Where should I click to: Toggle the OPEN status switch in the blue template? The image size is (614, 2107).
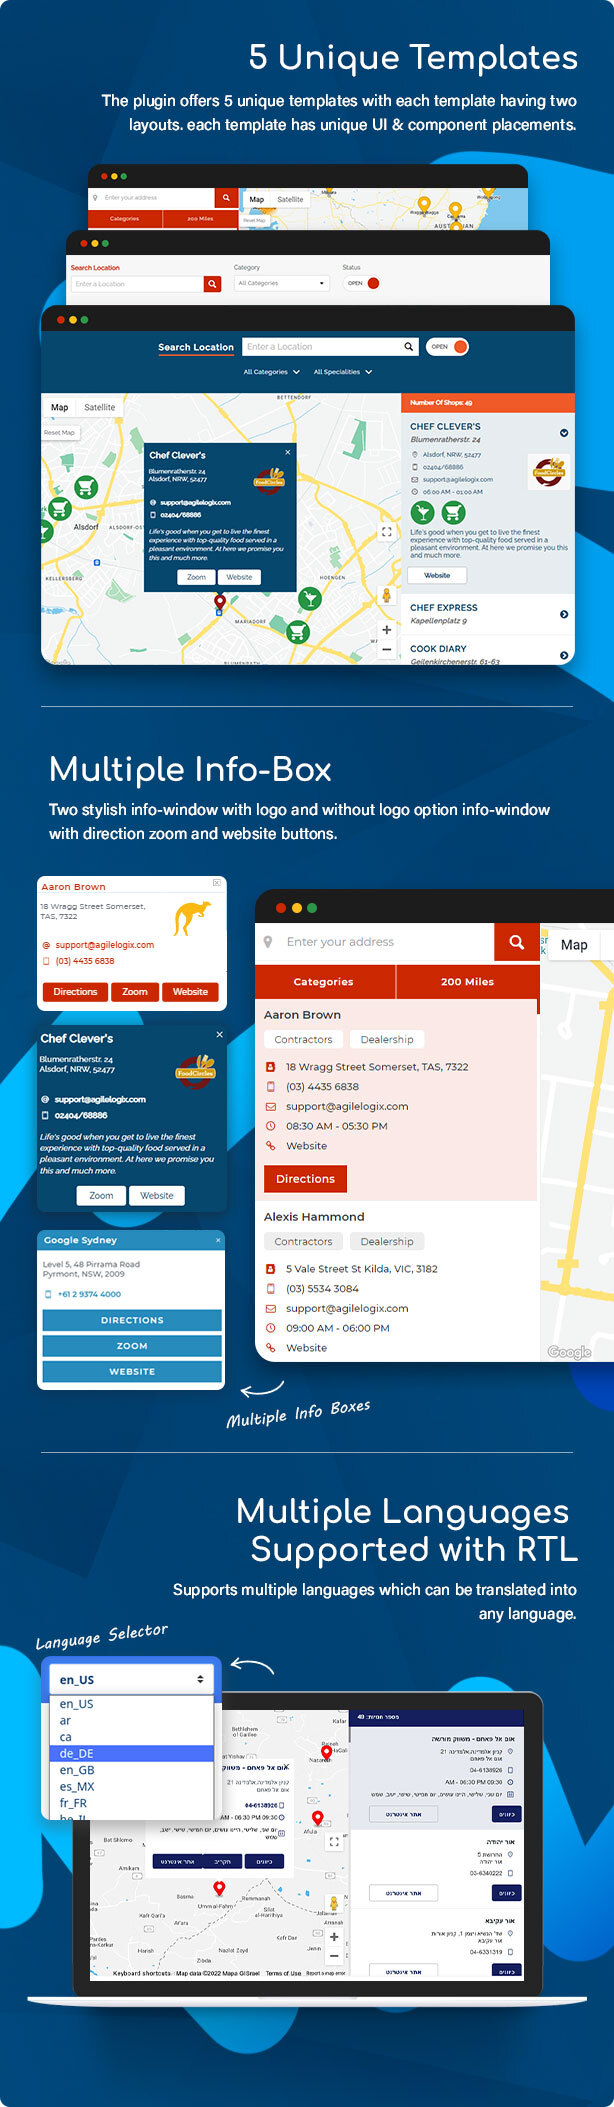point(449,347)
